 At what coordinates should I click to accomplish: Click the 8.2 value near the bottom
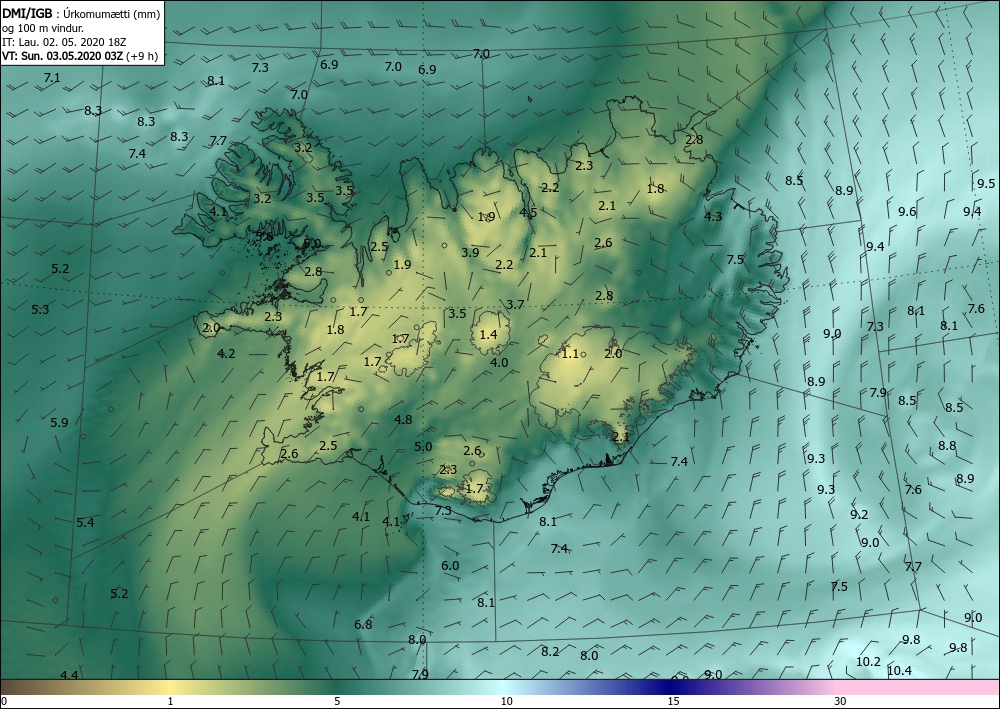click(550, 652)
